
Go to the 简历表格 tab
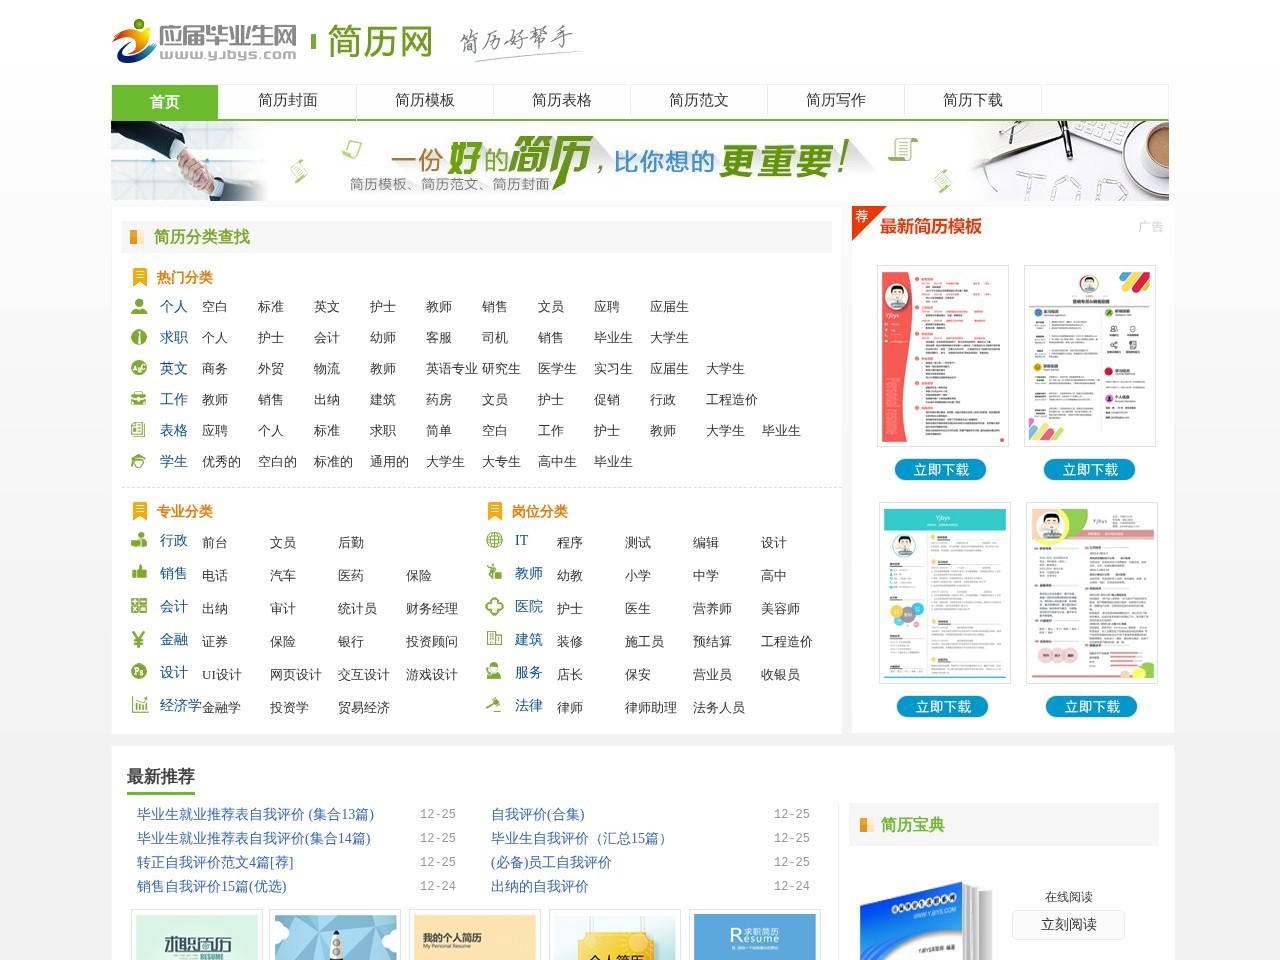click(x=562, y=100)
